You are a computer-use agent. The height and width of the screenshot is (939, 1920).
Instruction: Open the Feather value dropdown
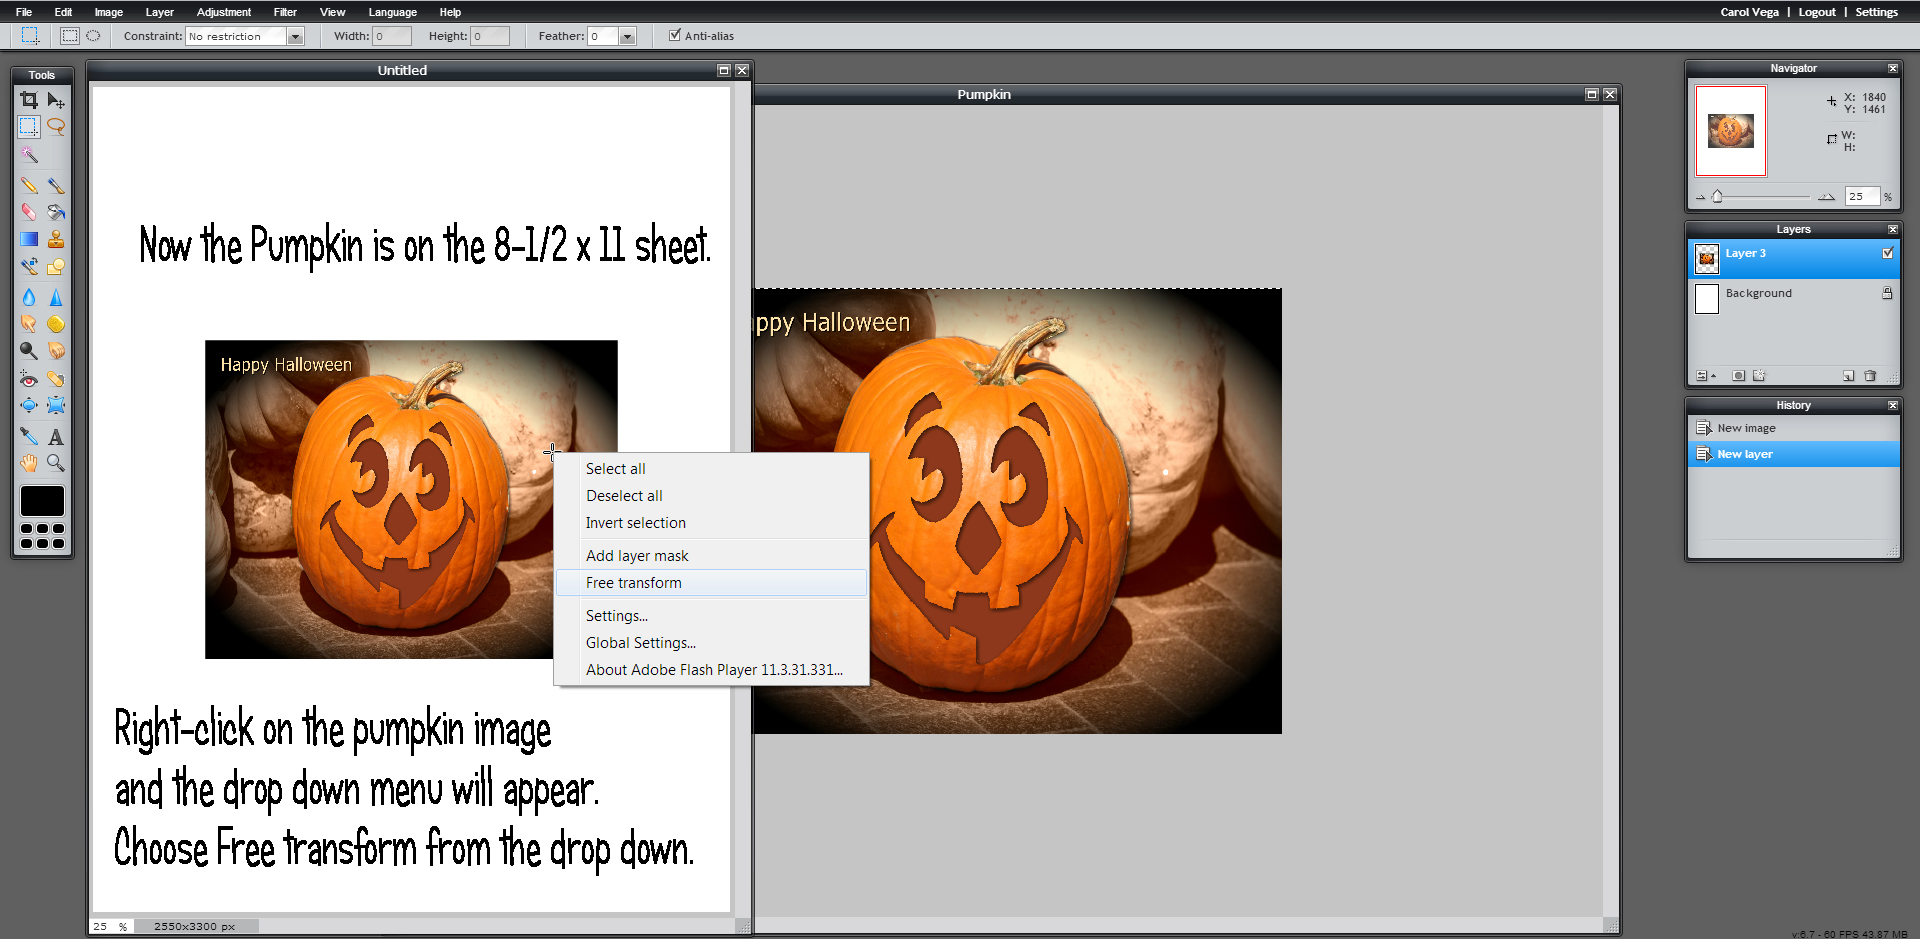[628, 36]
